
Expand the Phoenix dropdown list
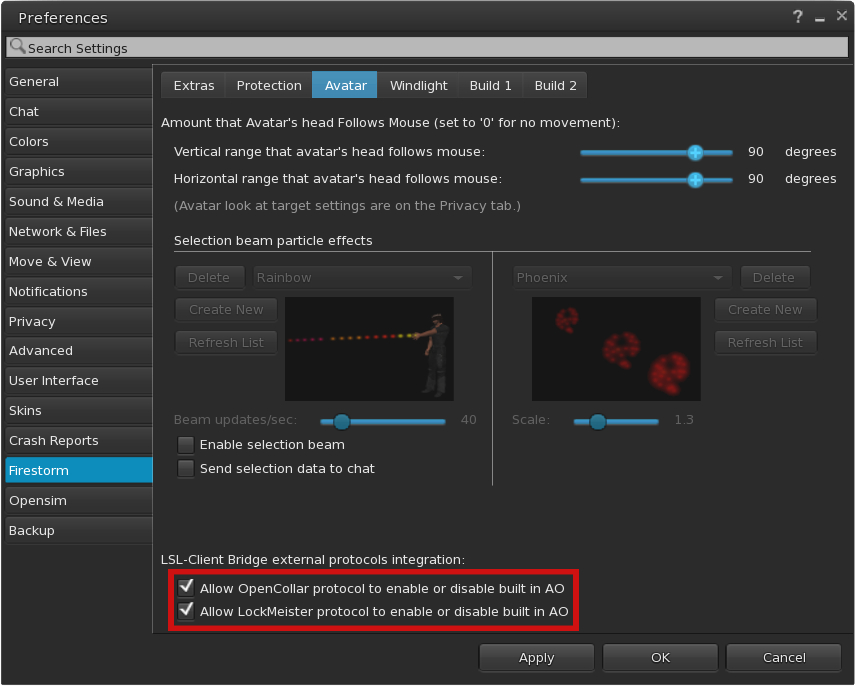[621, 278]
